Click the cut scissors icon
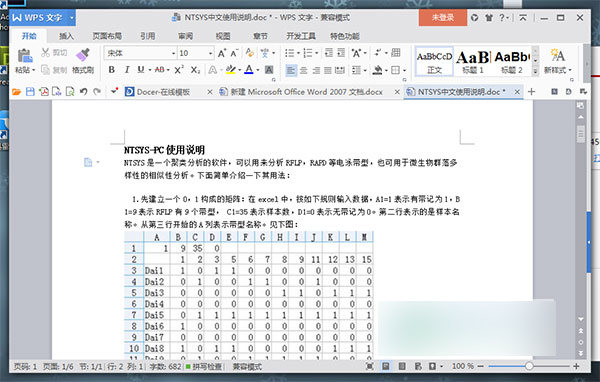Image resolution: width=600 pixels, height=382 pixels. click(46, 52)
